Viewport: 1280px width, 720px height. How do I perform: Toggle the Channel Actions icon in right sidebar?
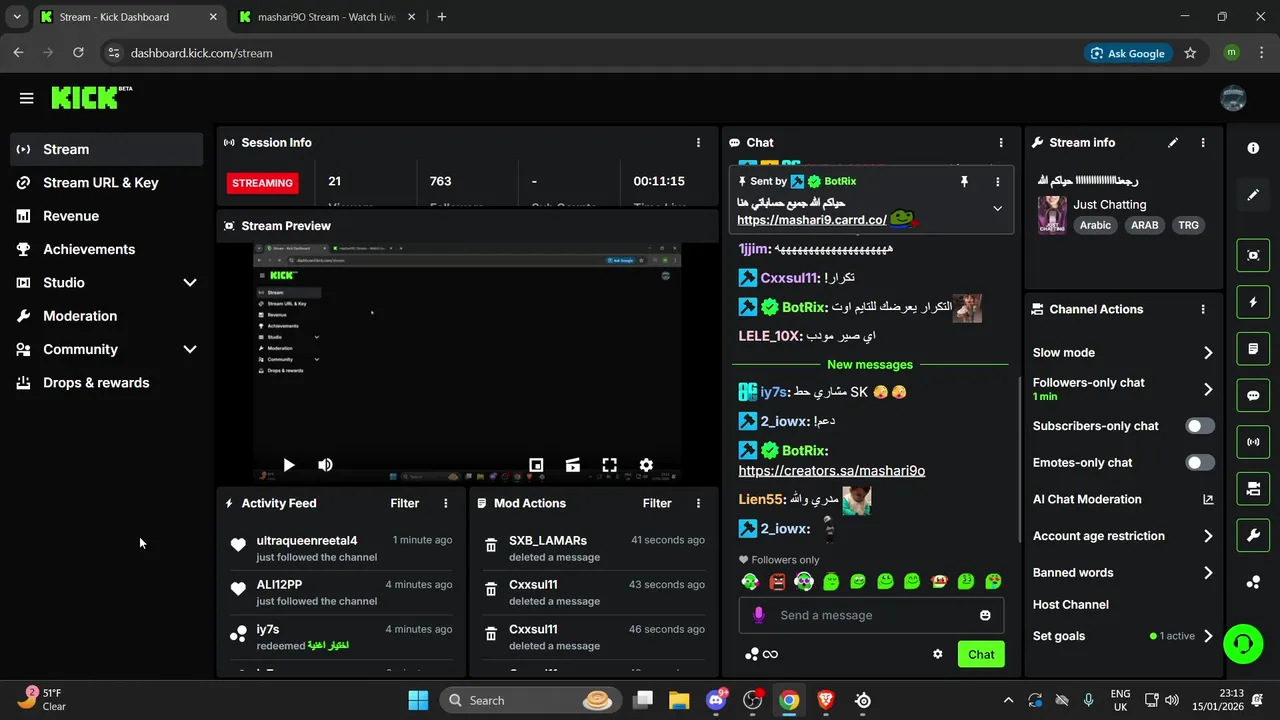pos(1253,489)
